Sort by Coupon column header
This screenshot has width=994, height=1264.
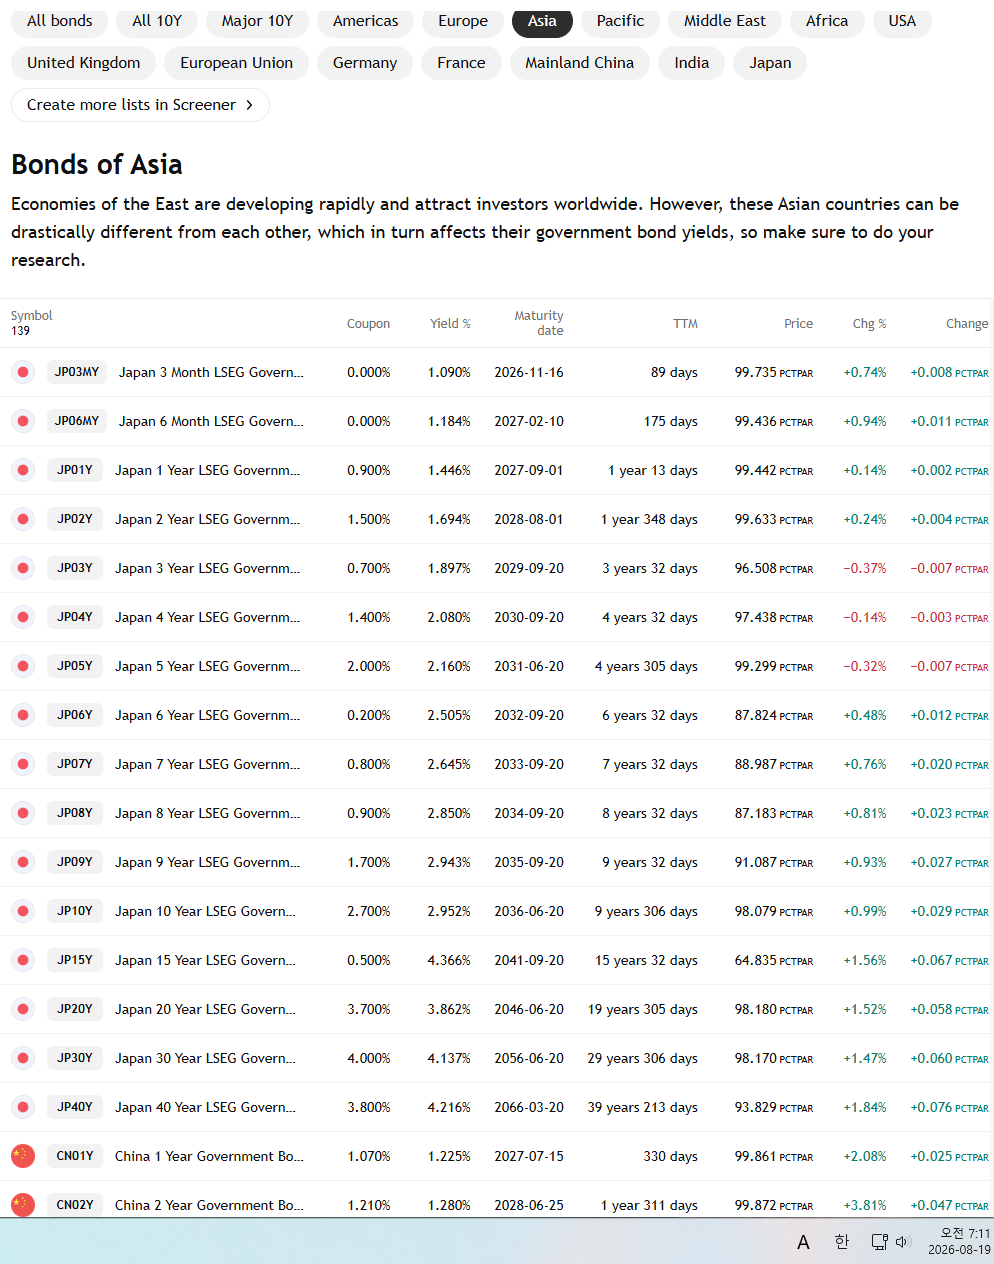tap(368, 324)
